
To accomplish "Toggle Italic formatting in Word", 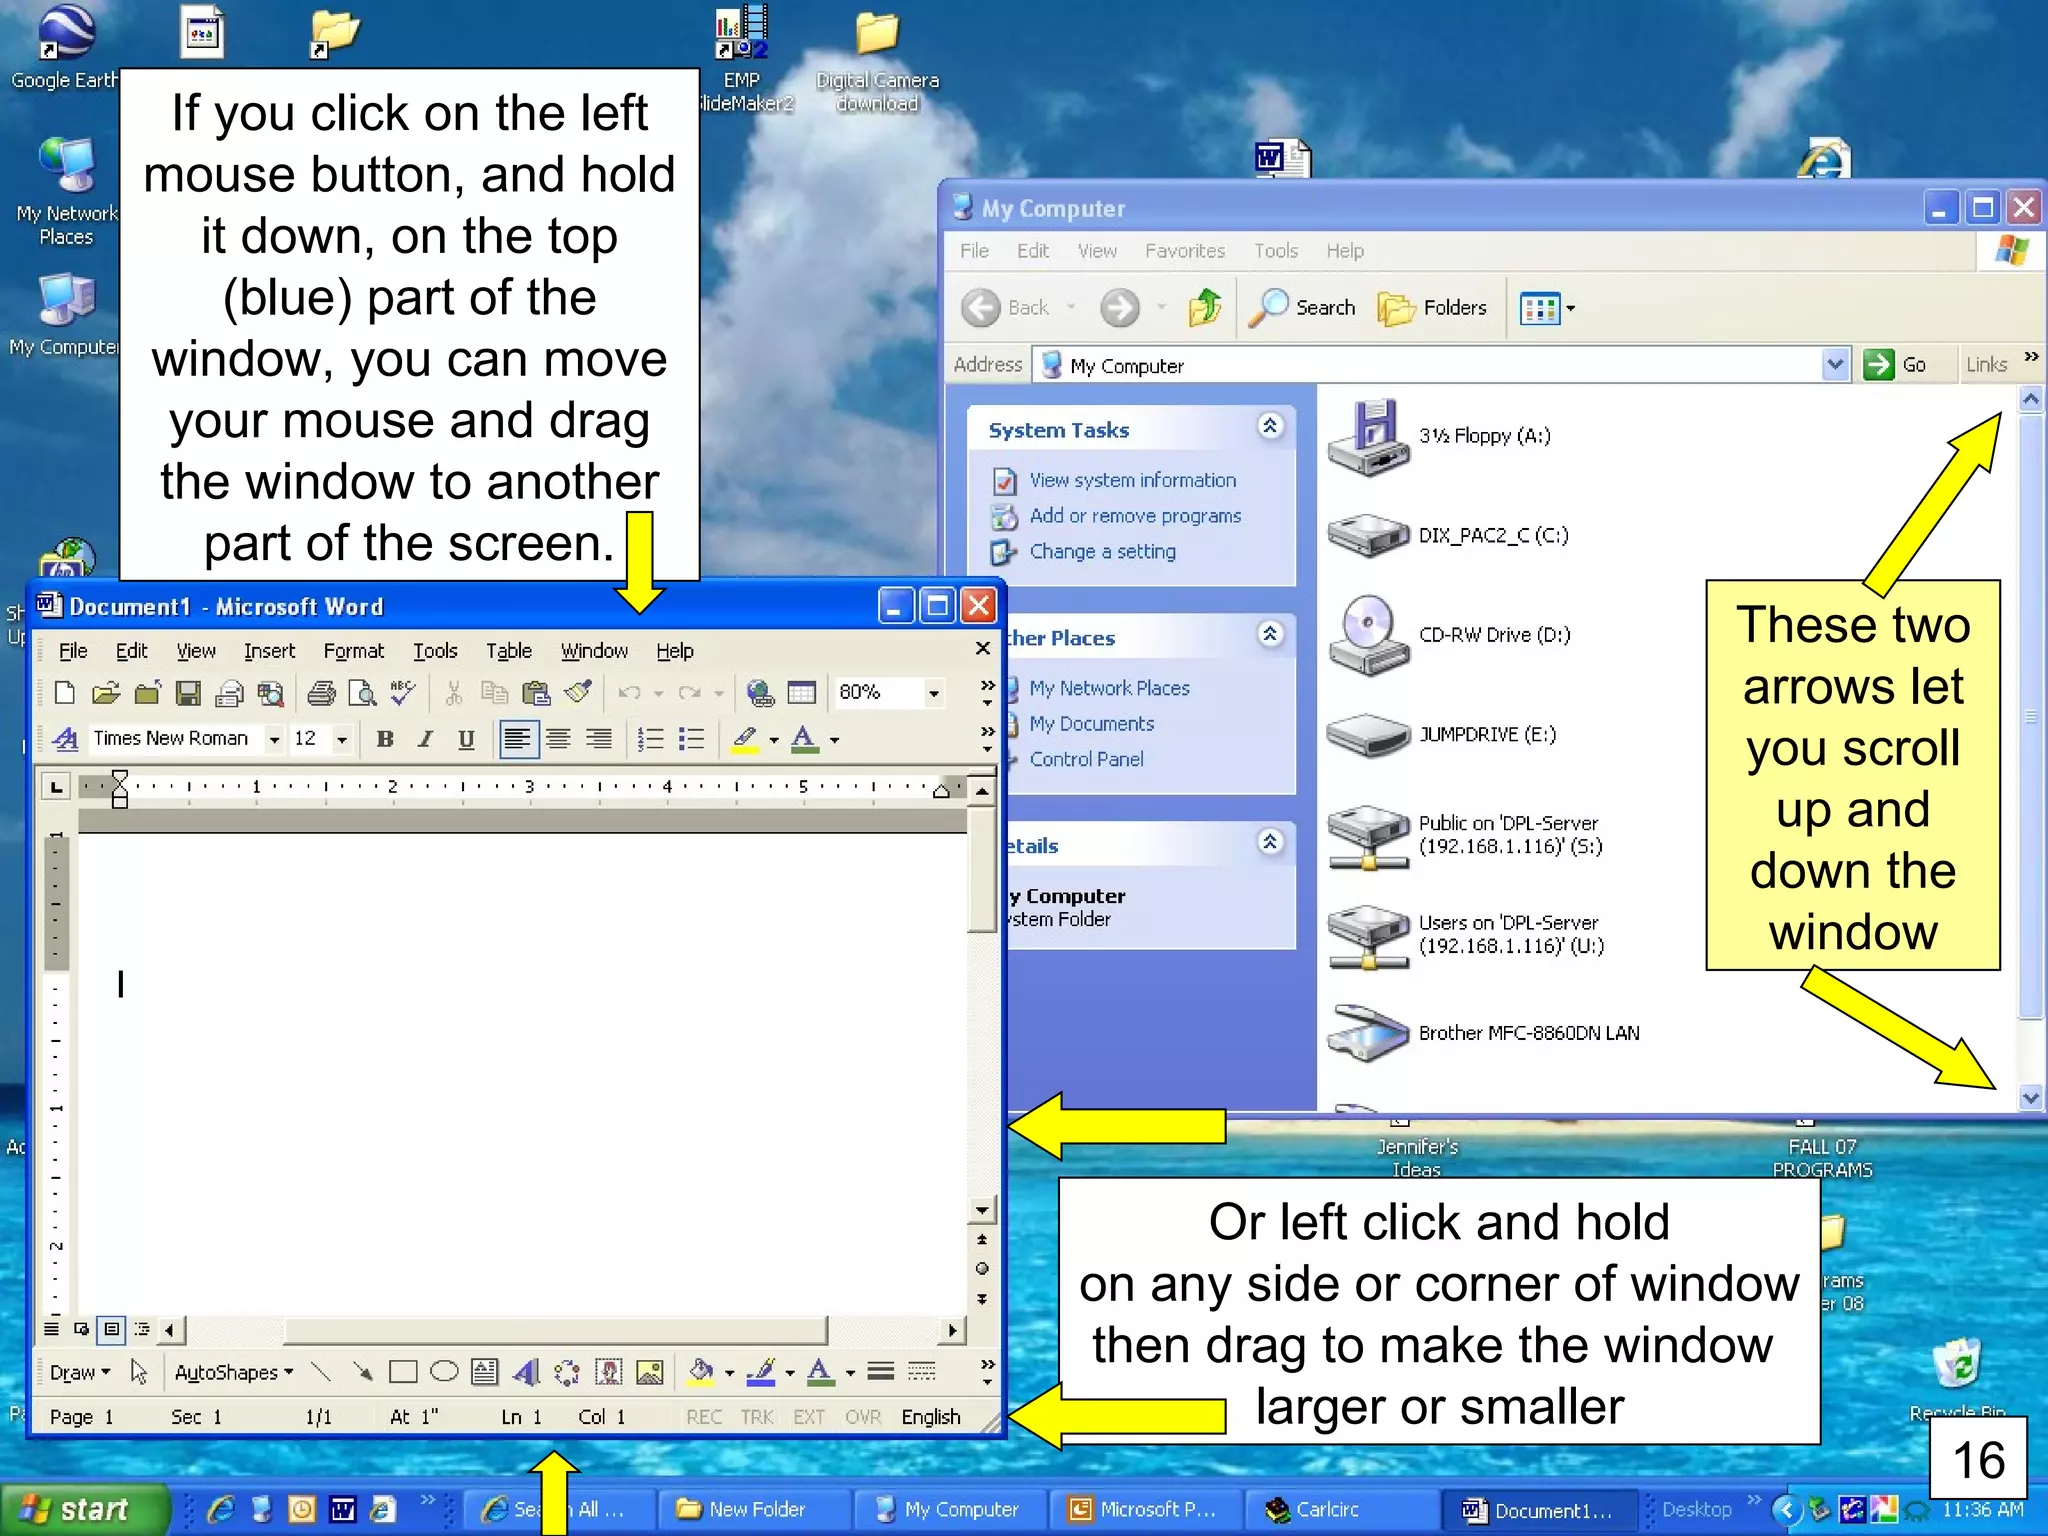I will coord(425,739).
